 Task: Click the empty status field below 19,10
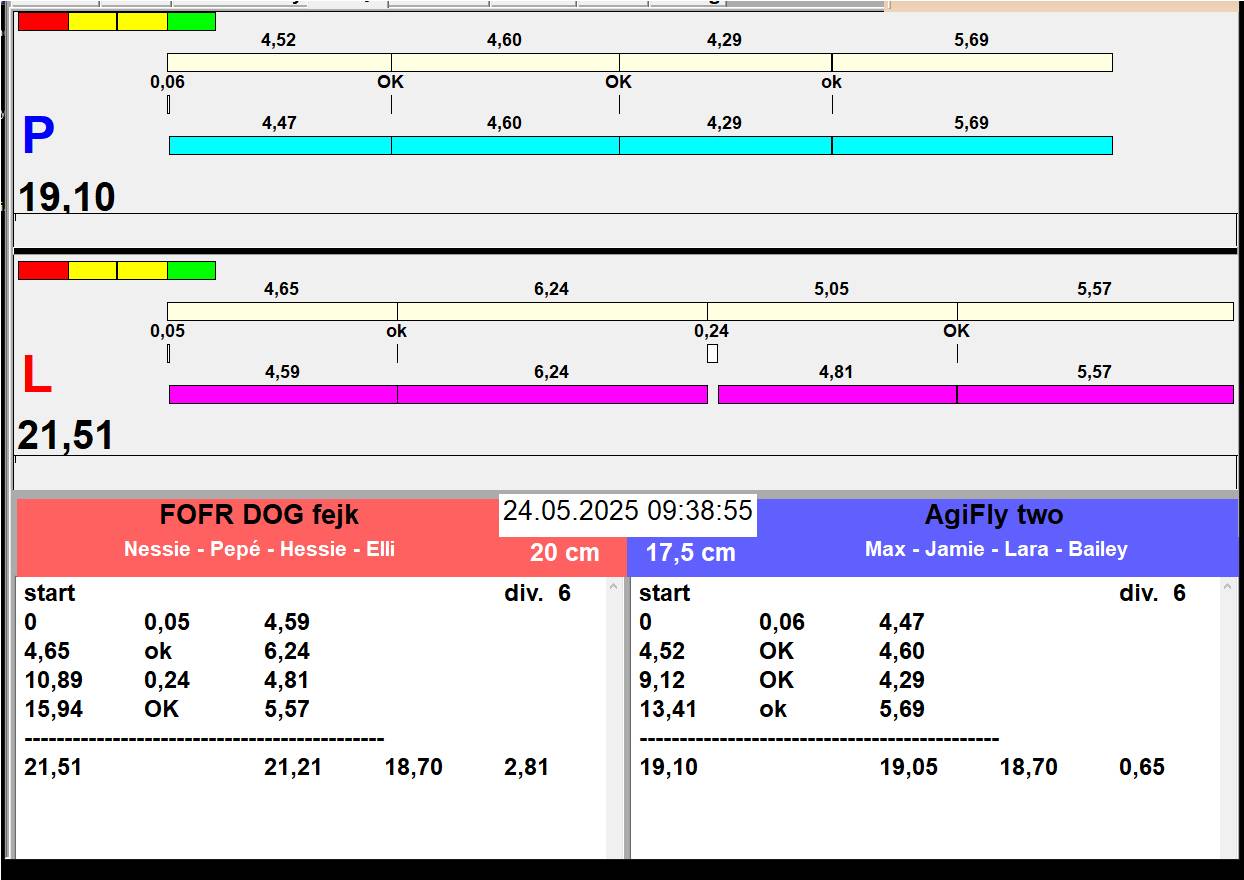coord(625,230)
